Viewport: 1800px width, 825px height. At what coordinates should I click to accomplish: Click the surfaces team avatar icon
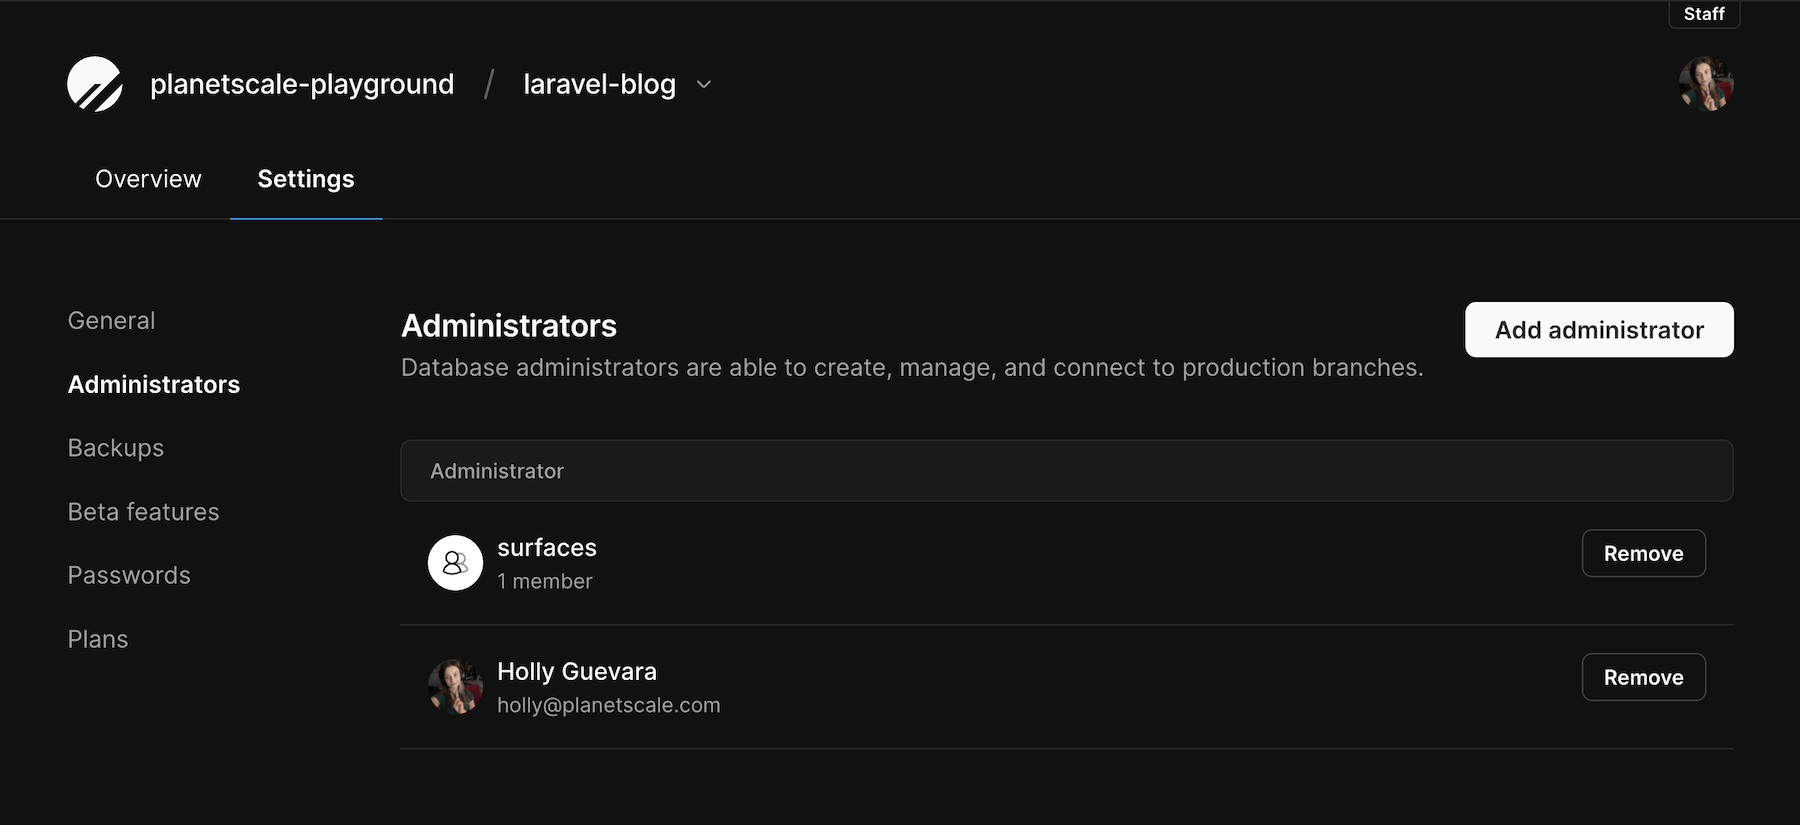[455, 563]
